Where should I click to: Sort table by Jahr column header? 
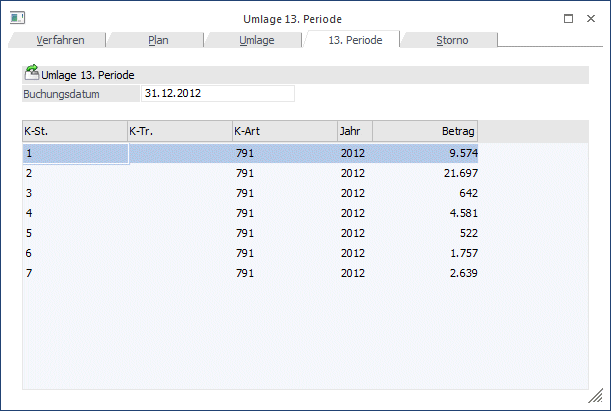point(354,131)
